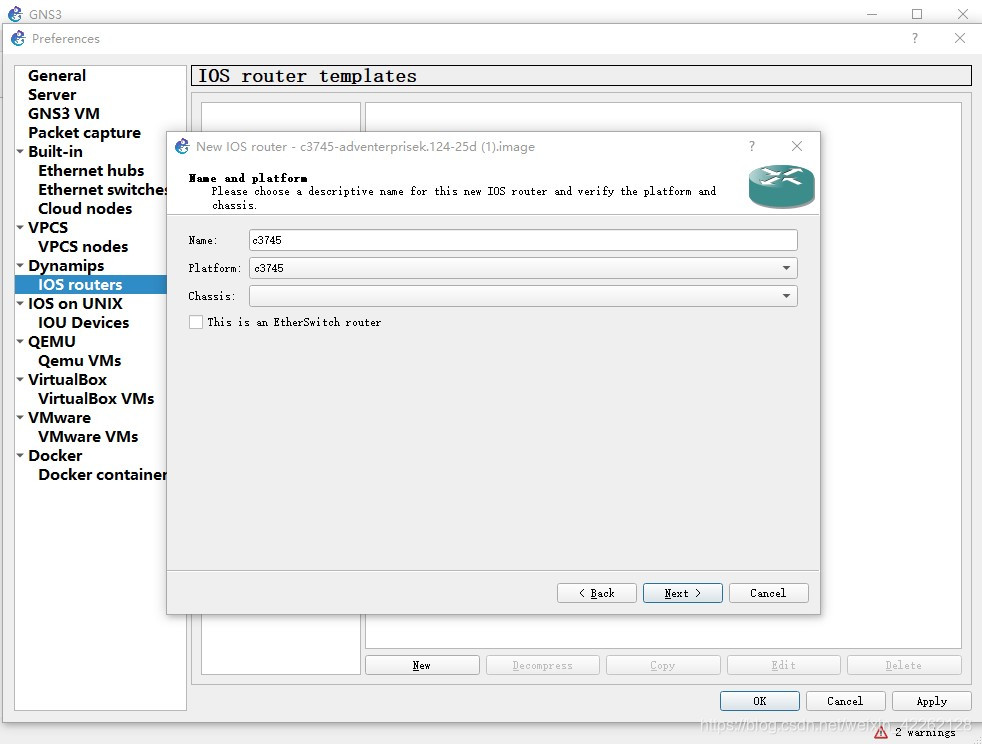Click Apply in Preferences window
The image size is (982, 744).
pos(932,701)
